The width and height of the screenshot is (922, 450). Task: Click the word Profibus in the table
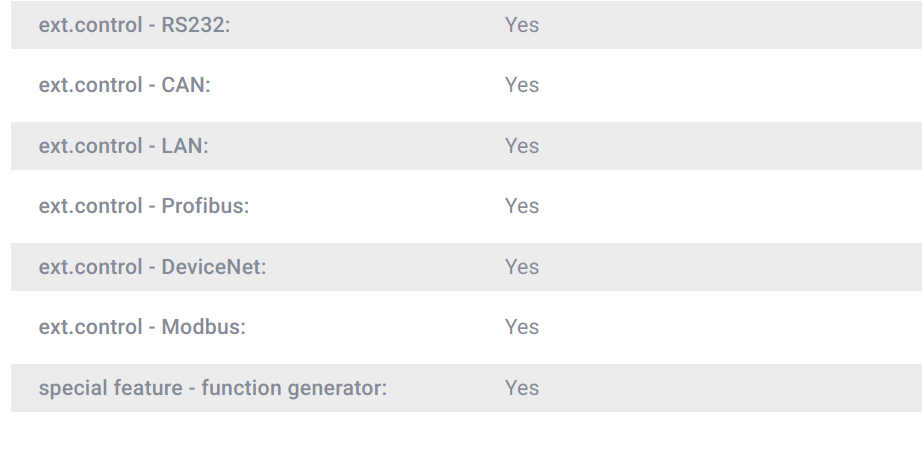pos(205,206)
